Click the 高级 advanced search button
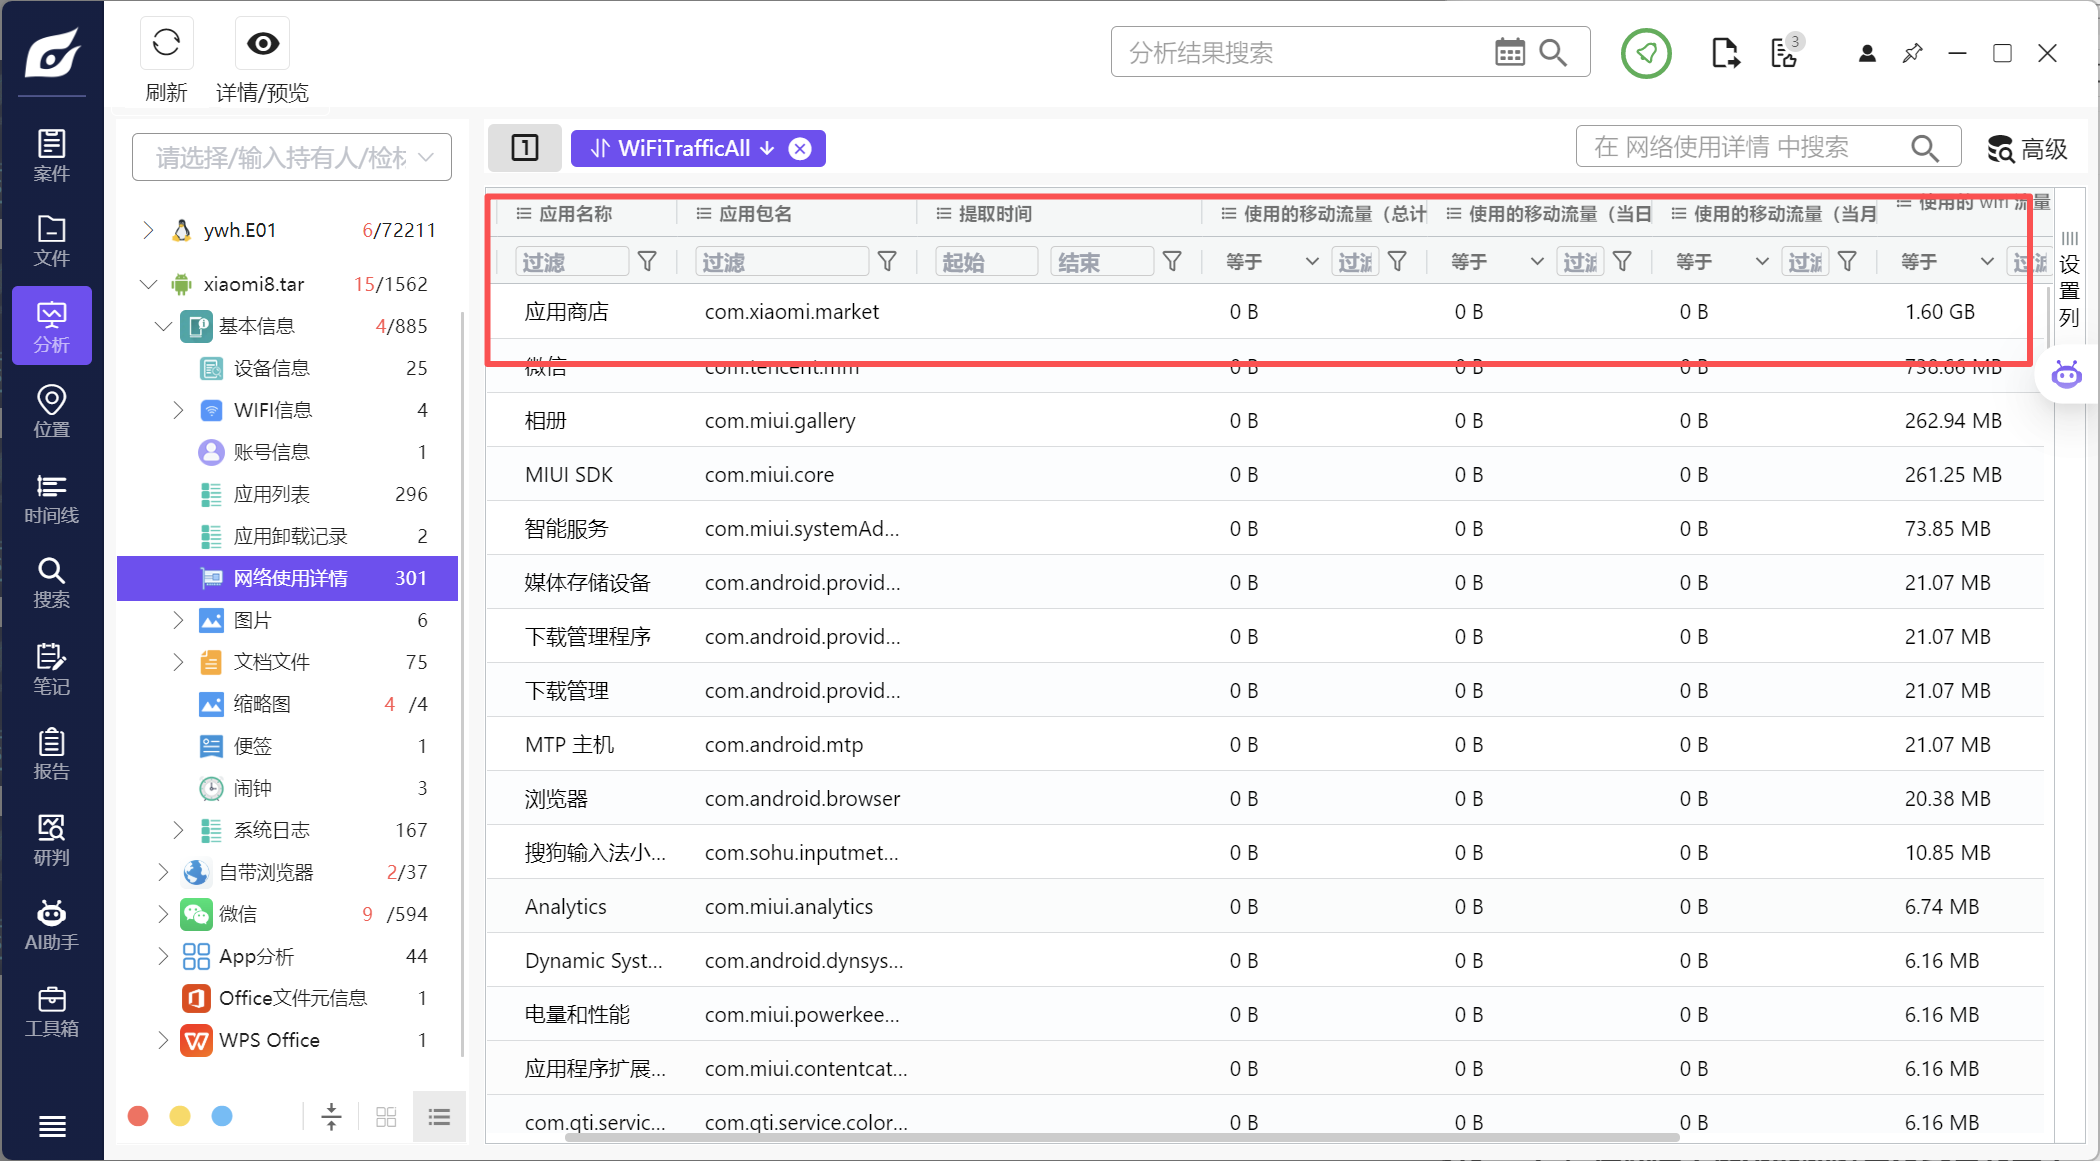Image resolution: width=2100 pixels, height=1161 pixels. point(2026,148)
